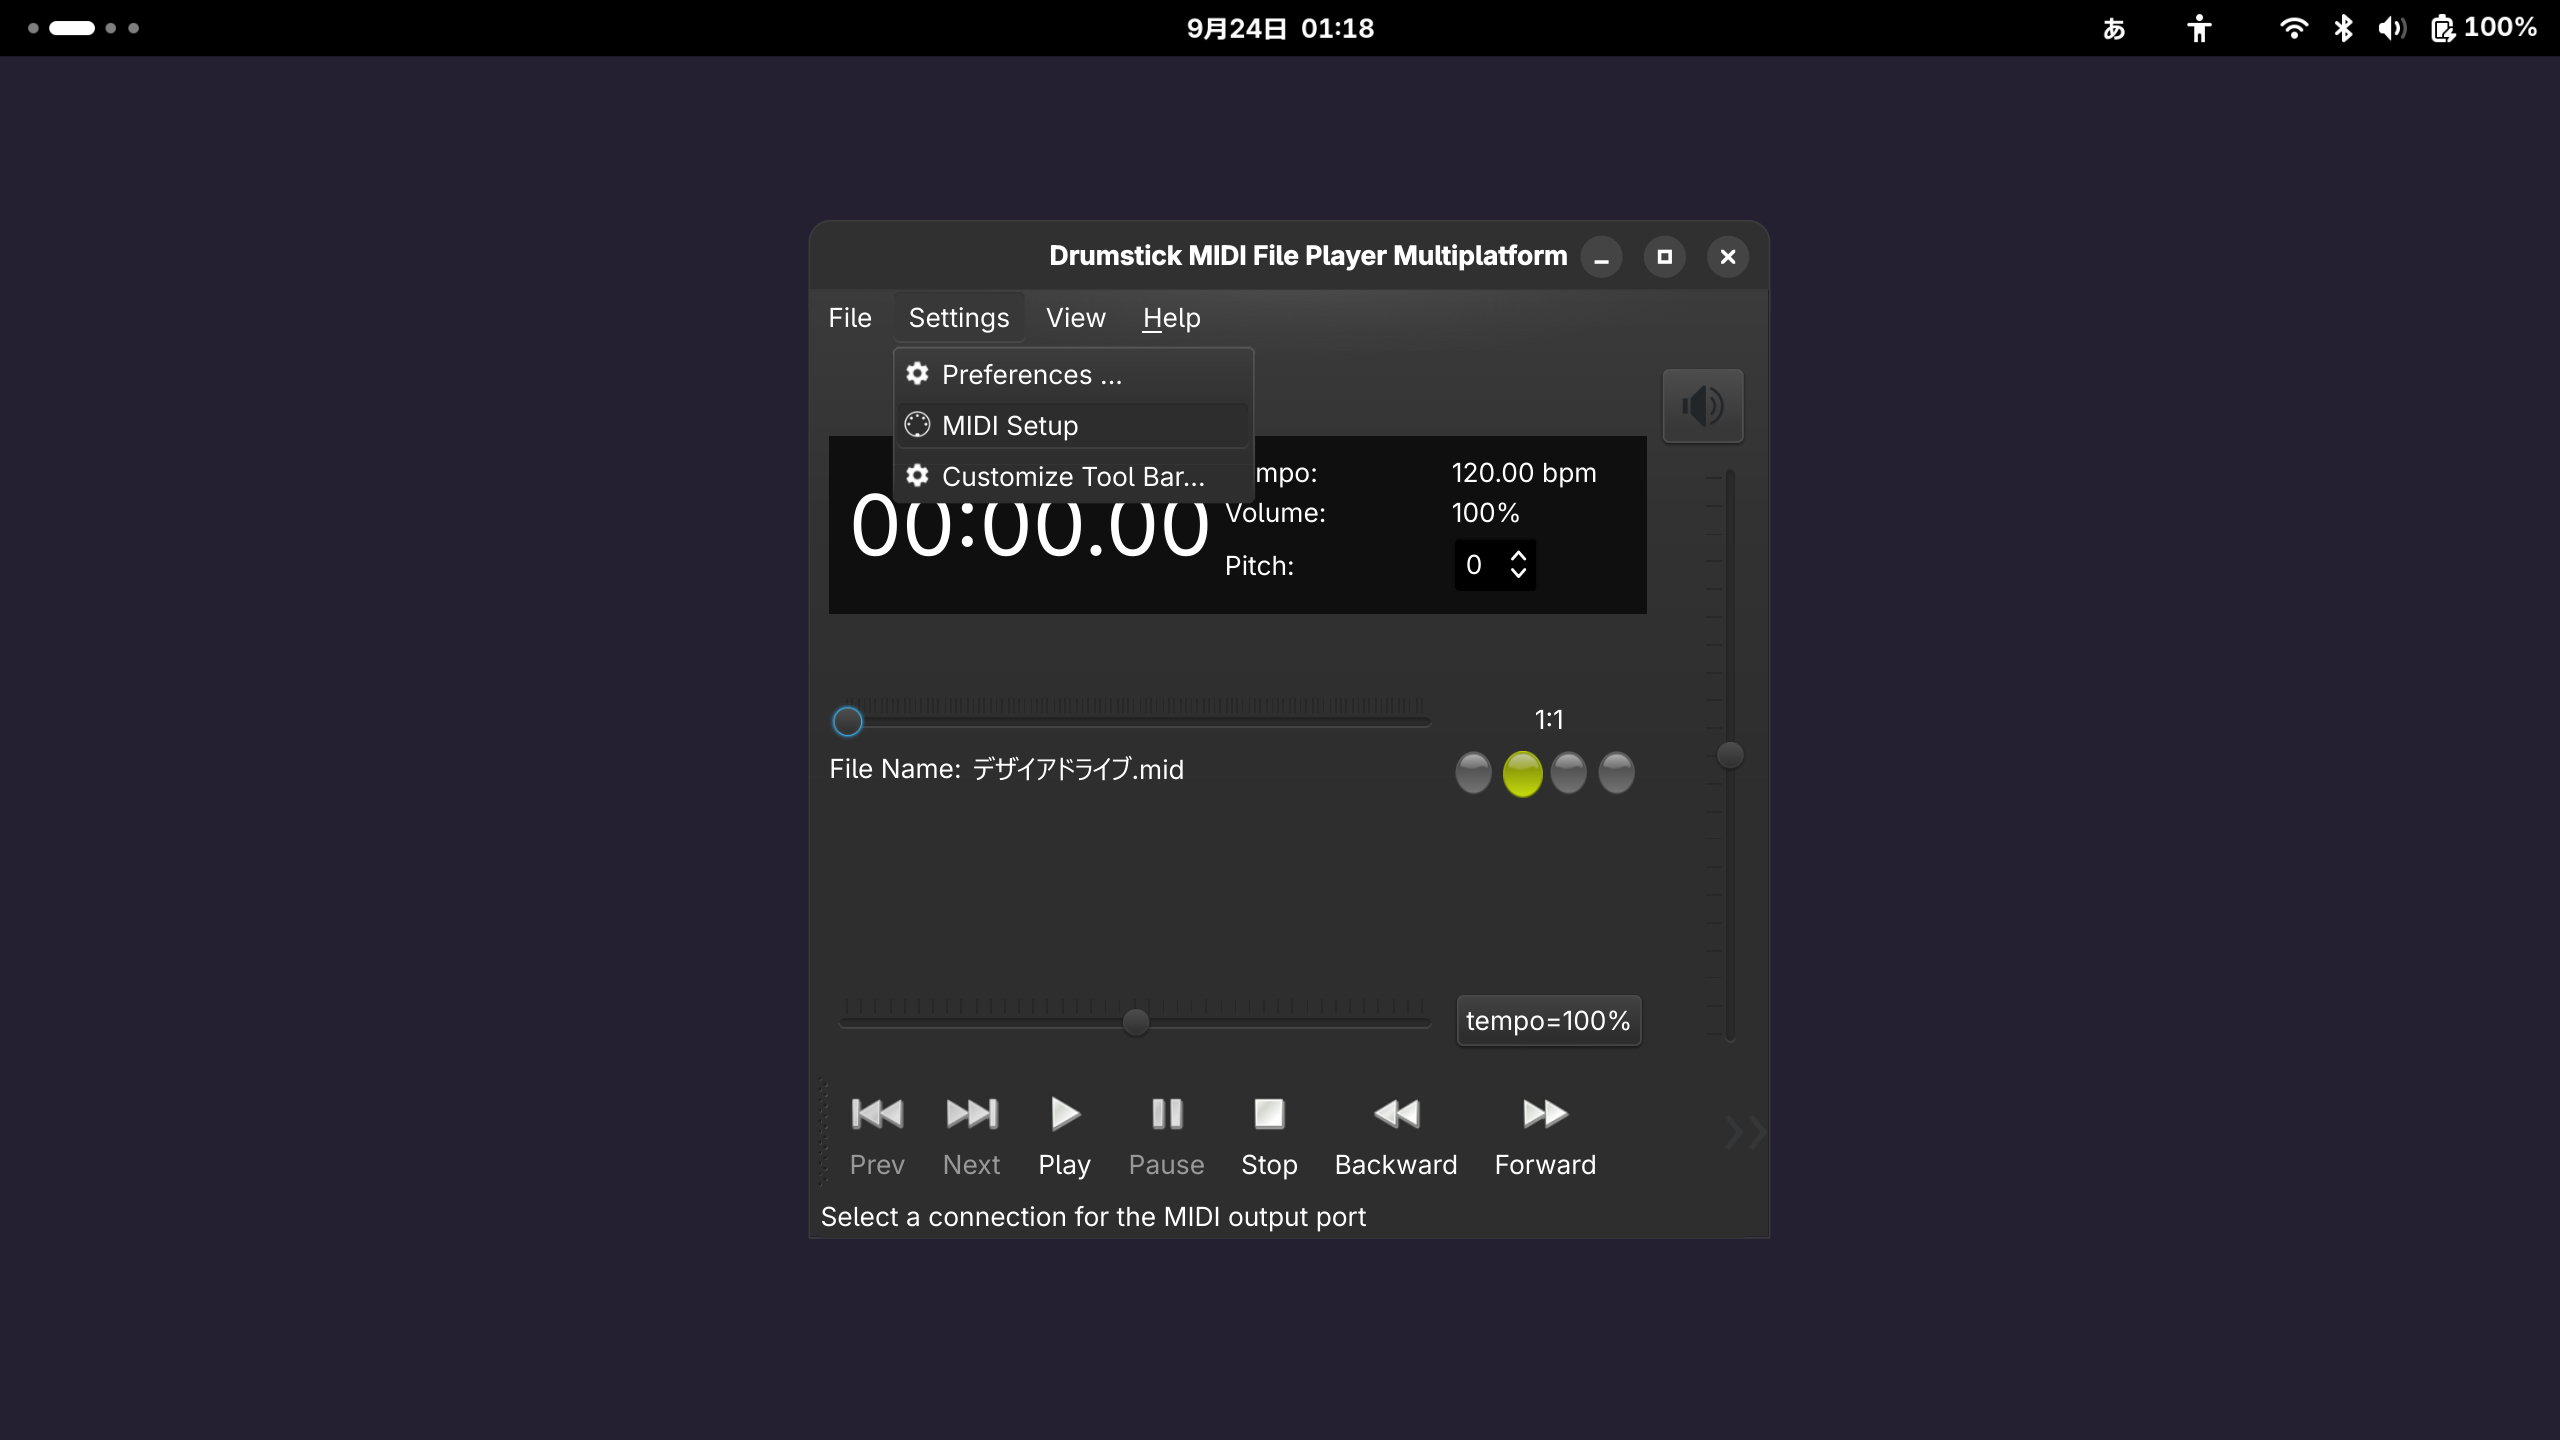Open the Japanese input method indicator
This screenshot has width=2560, height=1440.
coord(2114,28)
